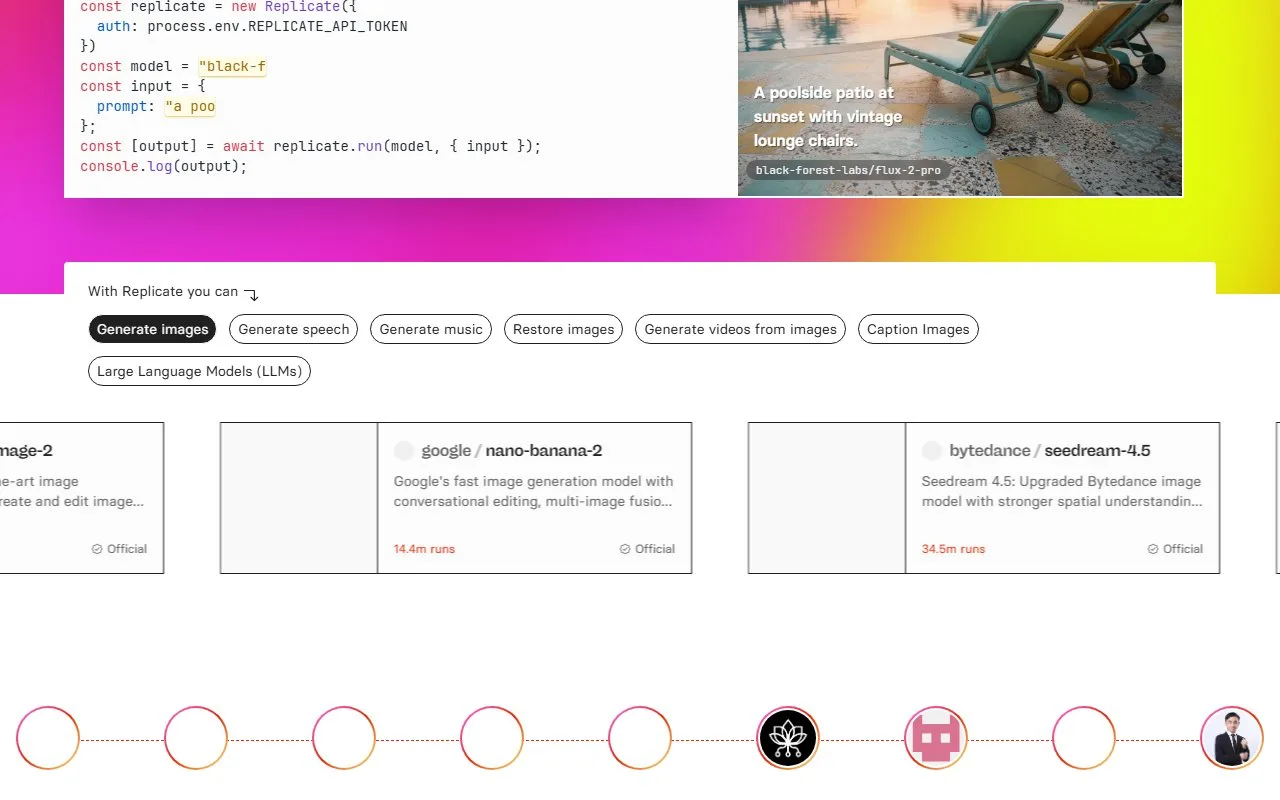Select the Caption Images pill
This screenshot has width=1280, height=800.
click(x=918, y=329)
